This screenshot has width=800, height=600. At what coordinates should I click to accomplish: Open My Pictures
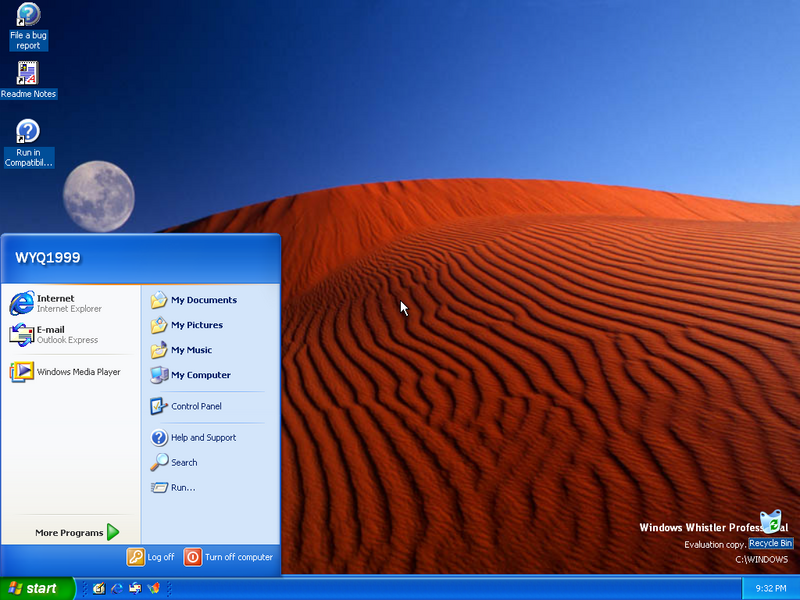[196, 325]
